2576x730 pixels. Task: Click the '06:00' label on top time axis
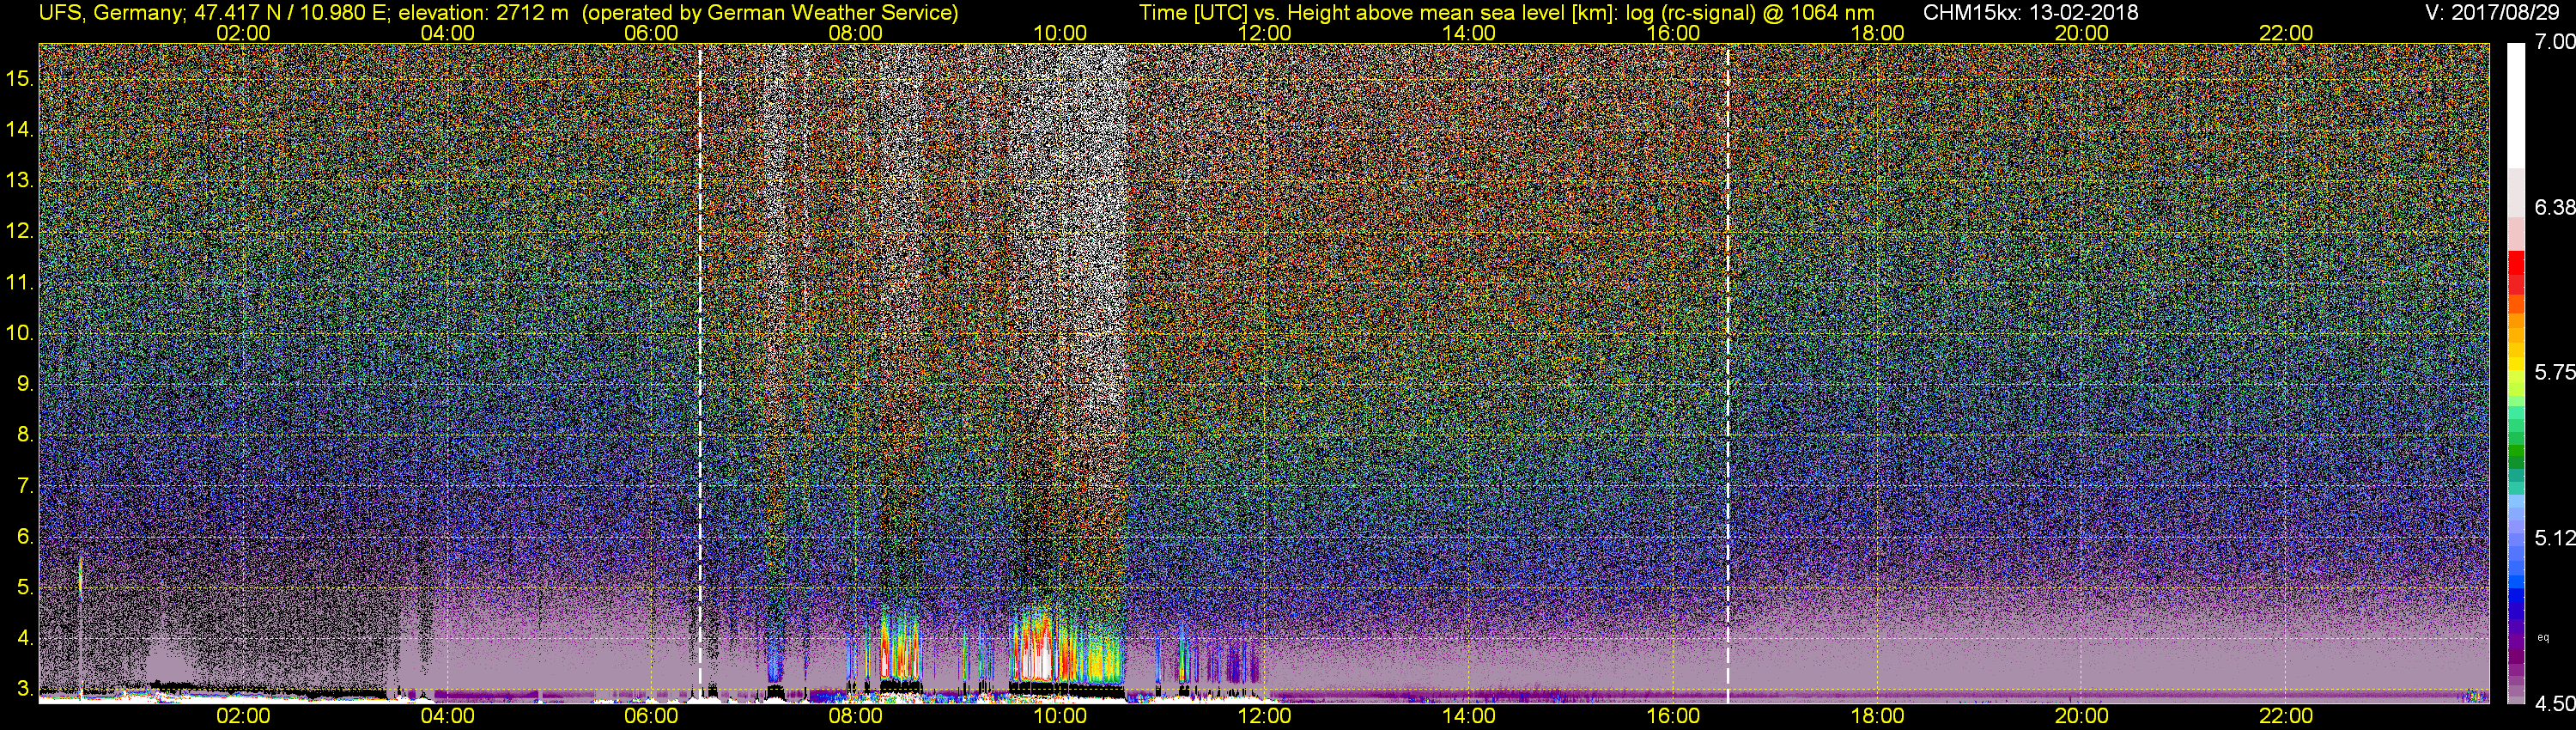(651, 33)
